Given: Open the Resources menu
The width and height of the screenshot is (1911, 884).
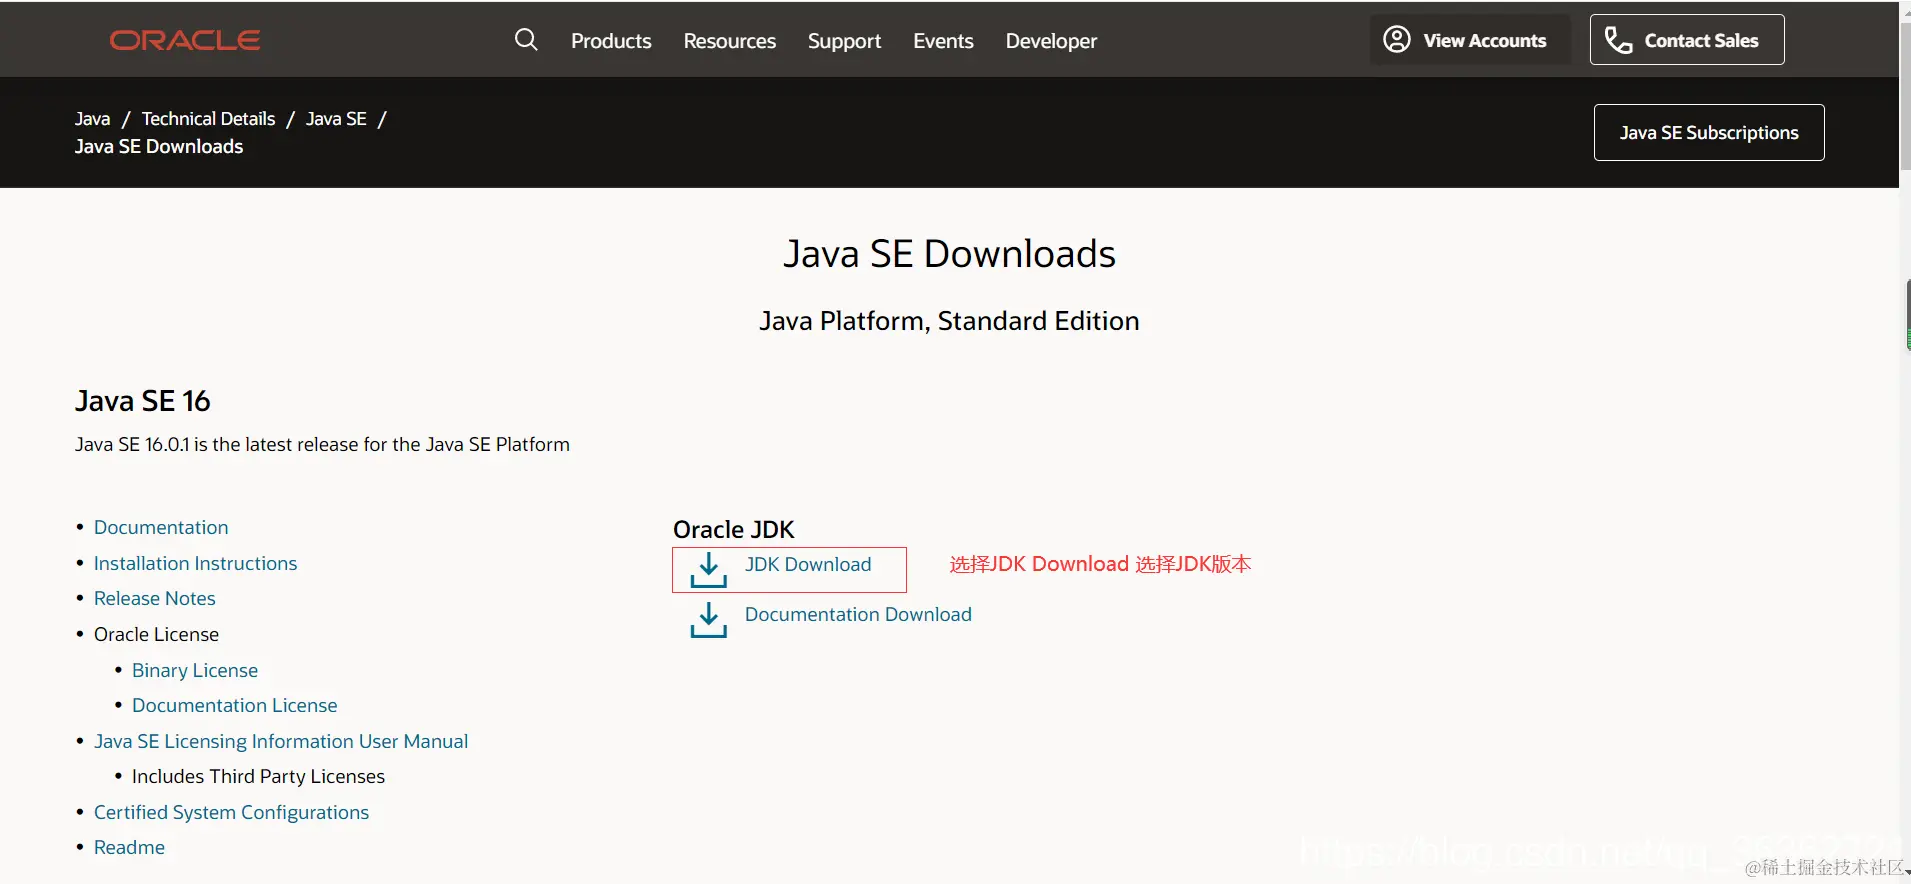Looking at the screenshot, I should [x=730, y=41].
